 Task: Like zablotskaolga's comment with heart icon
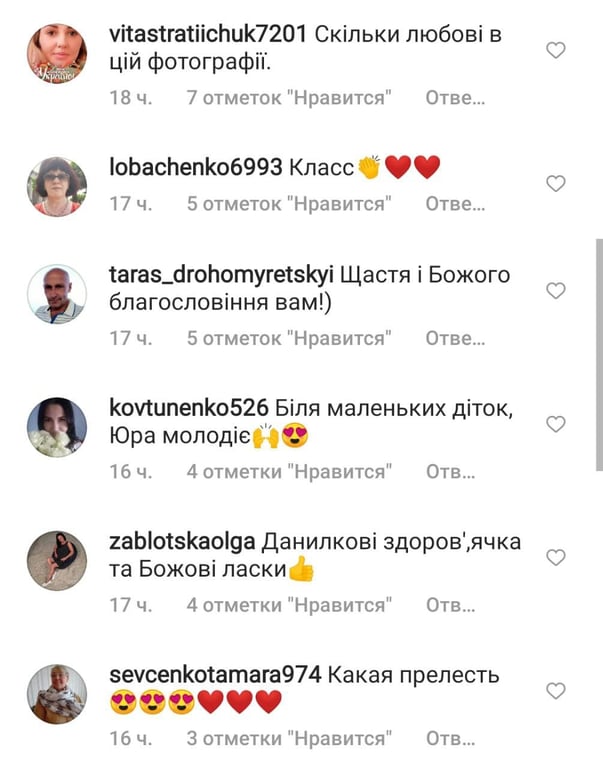tap(555, 557)
